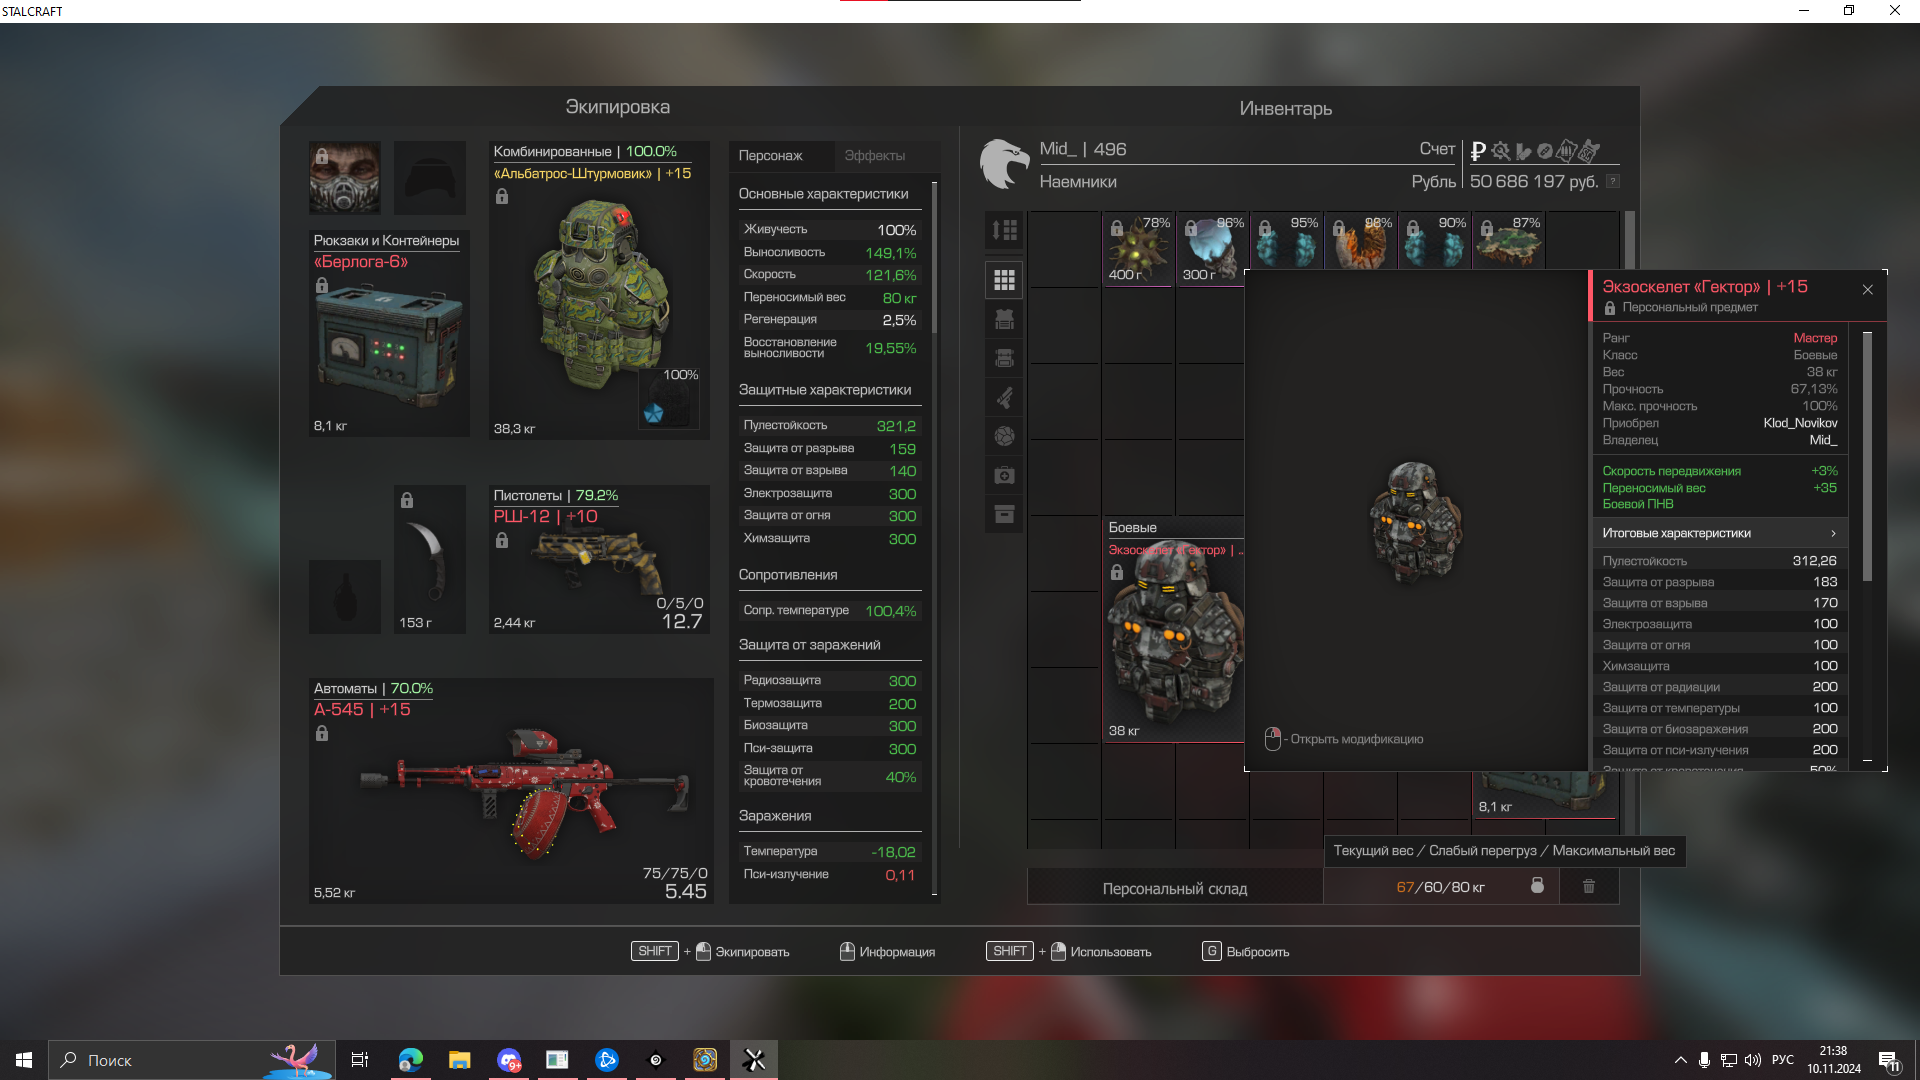Click the inventory grid scrollbar

coord(1630,240)
